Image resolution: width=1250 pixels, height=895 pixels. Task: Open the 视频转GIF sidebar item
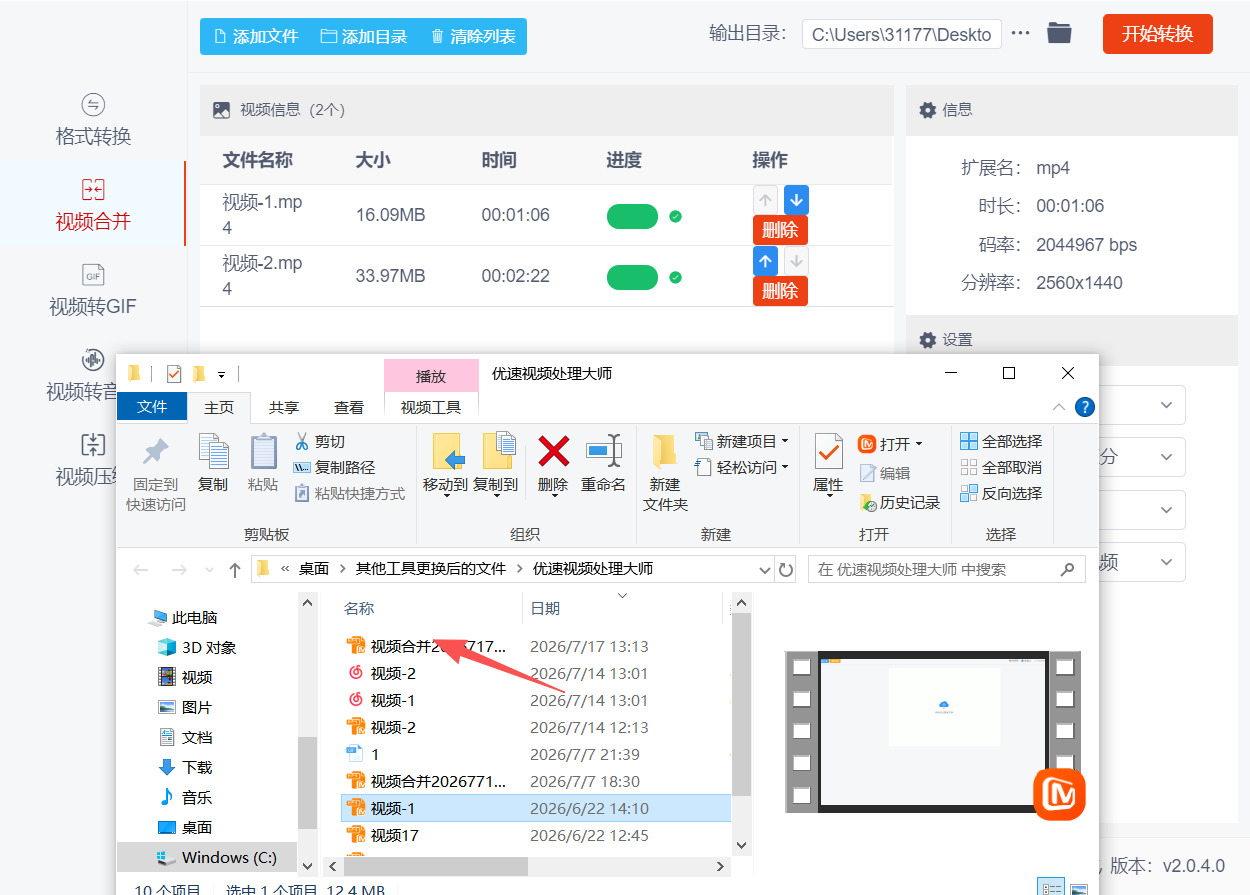click(x=93, y=290)
